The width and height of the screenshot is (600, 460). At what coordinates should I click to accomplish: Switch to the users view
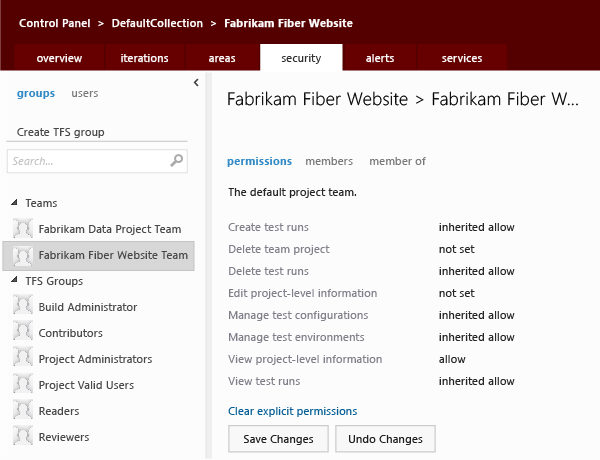85,93
